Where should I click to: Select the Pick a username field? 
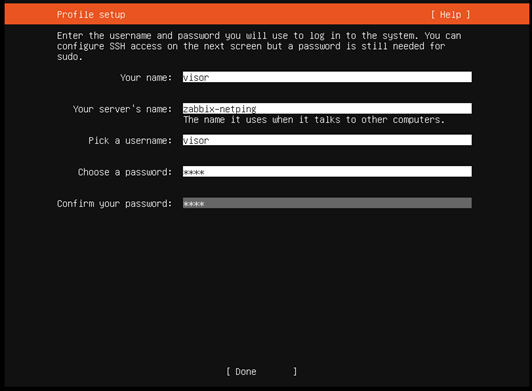(x=327, y=140)
